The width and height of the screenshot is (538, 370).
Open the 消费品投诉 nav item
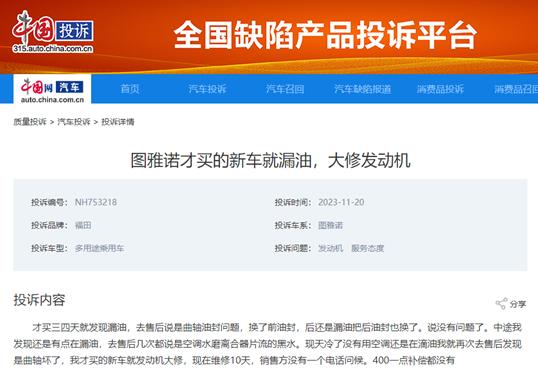(x=440, y=89)
